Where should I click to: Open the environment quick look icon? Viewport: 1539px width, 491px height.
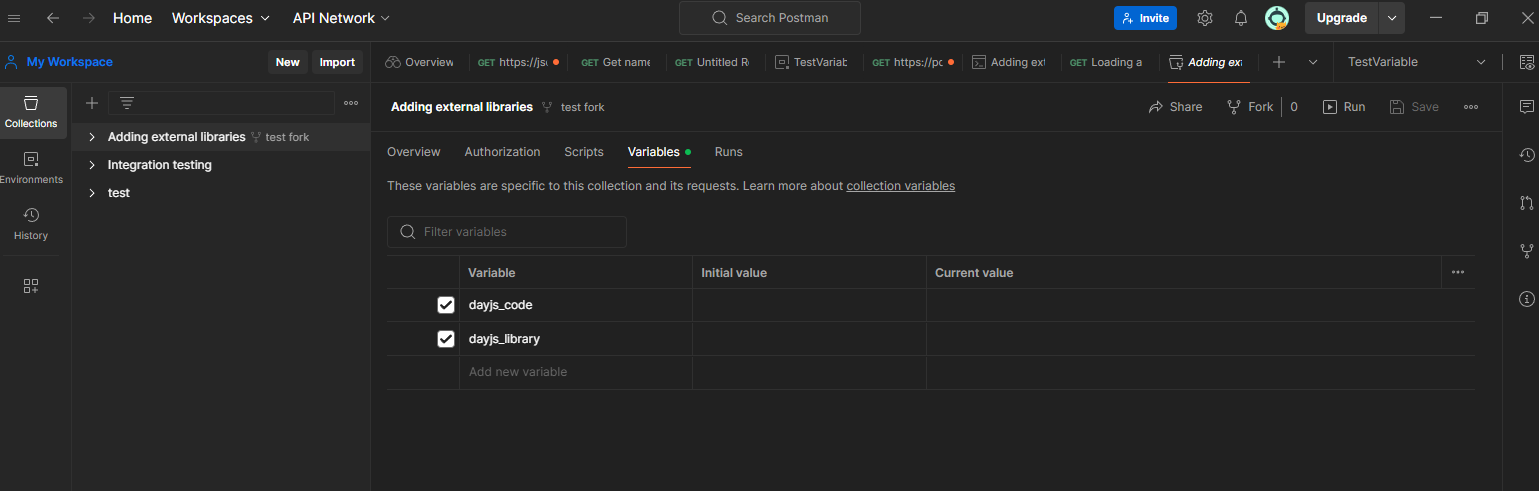tap(1526, 62)
